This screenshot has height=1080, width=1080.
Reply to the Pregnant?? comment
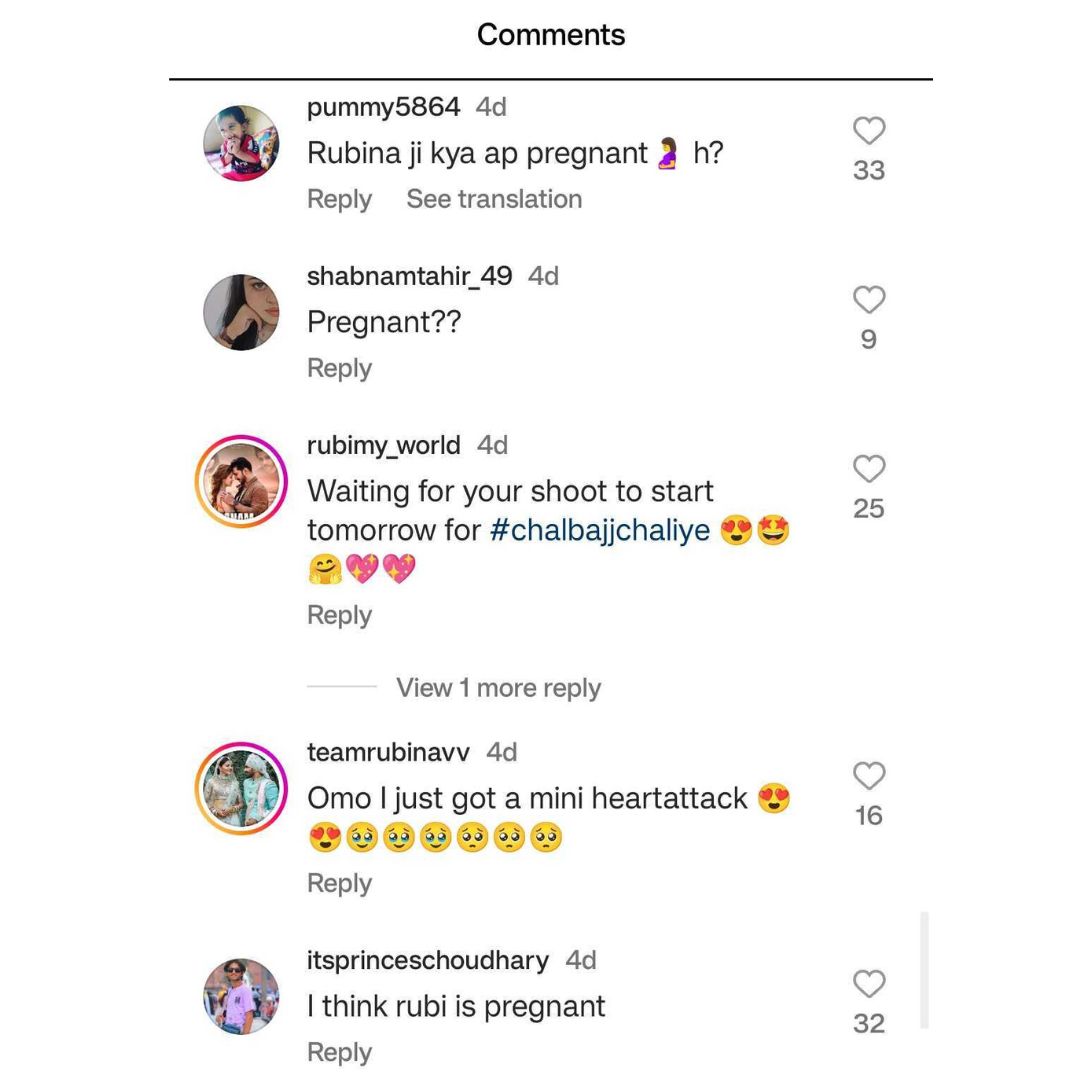coord(339,368)
